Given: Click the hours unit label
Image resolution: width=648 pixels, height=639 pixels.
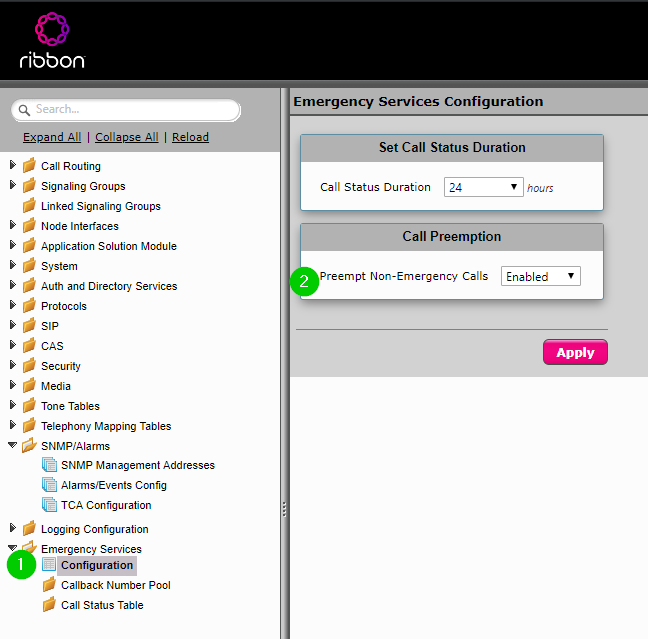Looking at the screenshot, I should pos(540,188).
